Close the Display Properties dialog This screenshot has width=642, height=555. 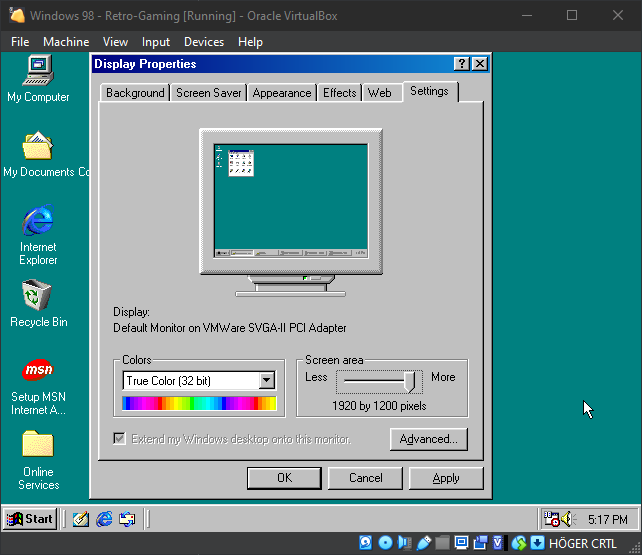[480, 64]
